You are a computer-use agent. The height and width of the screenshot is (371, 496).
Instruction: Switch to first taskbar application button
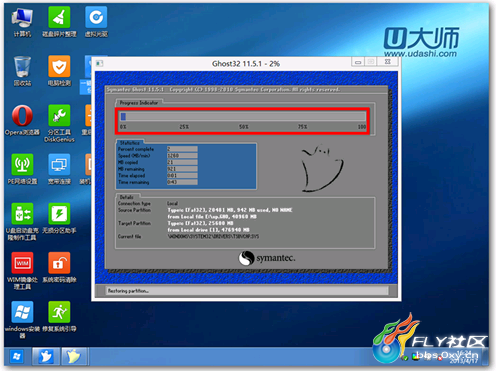click(x=46, y=356)
